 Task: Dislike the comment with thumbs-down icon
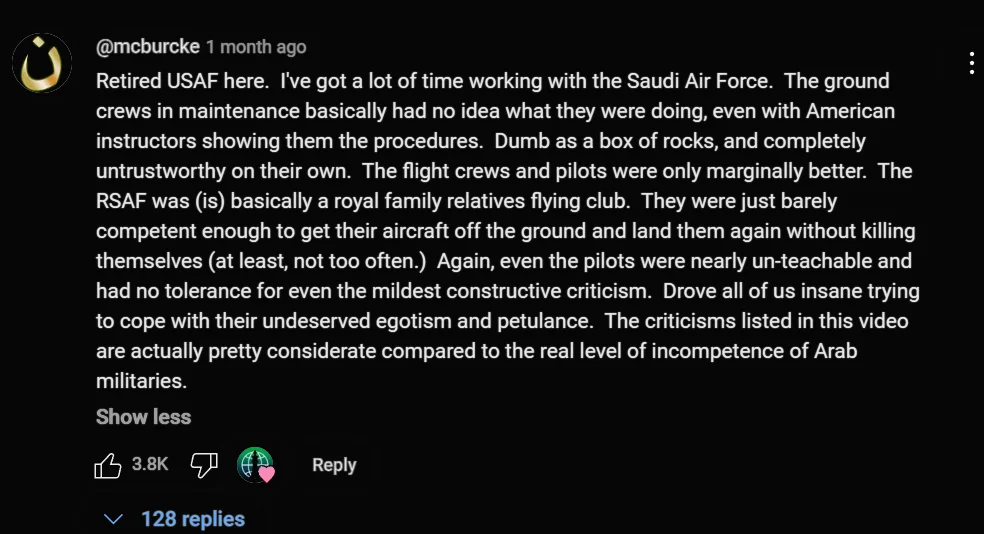point(204,465)
